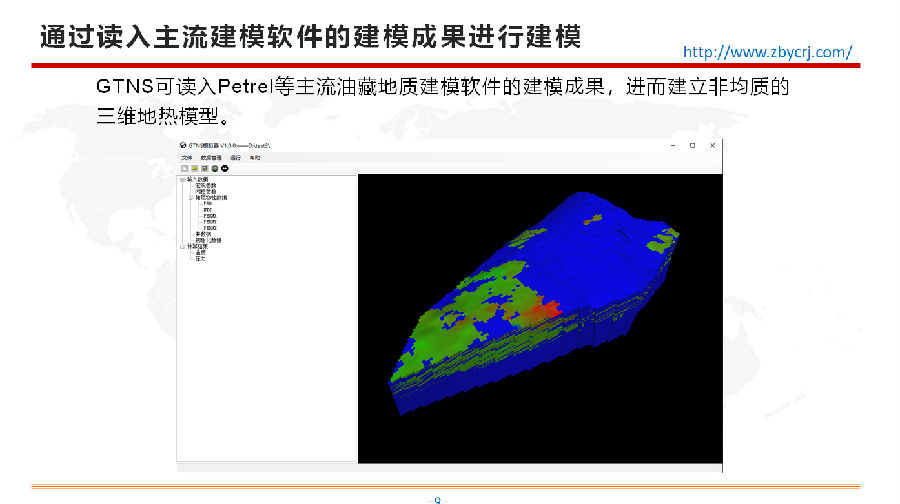Click the GTNS app icon in title bar

coord(183,145)
